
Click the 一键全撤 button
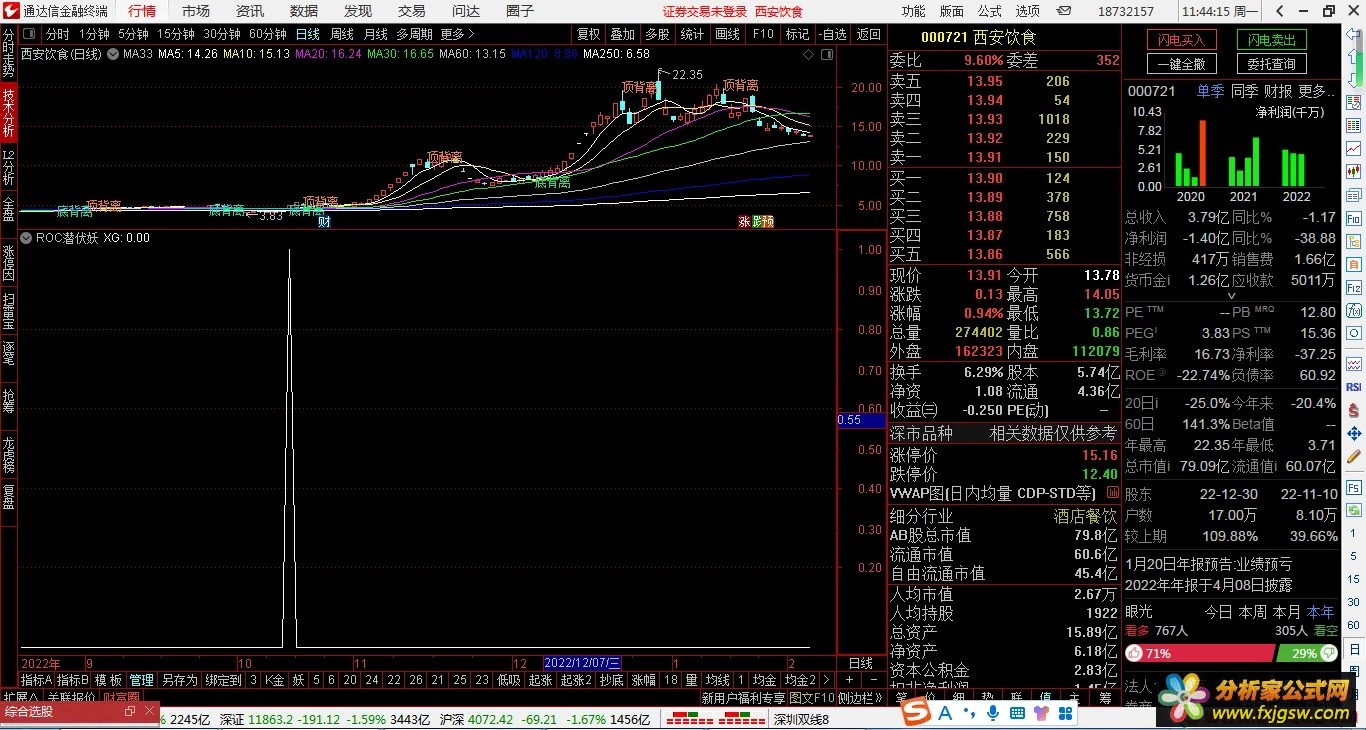tap(1181, 63)
